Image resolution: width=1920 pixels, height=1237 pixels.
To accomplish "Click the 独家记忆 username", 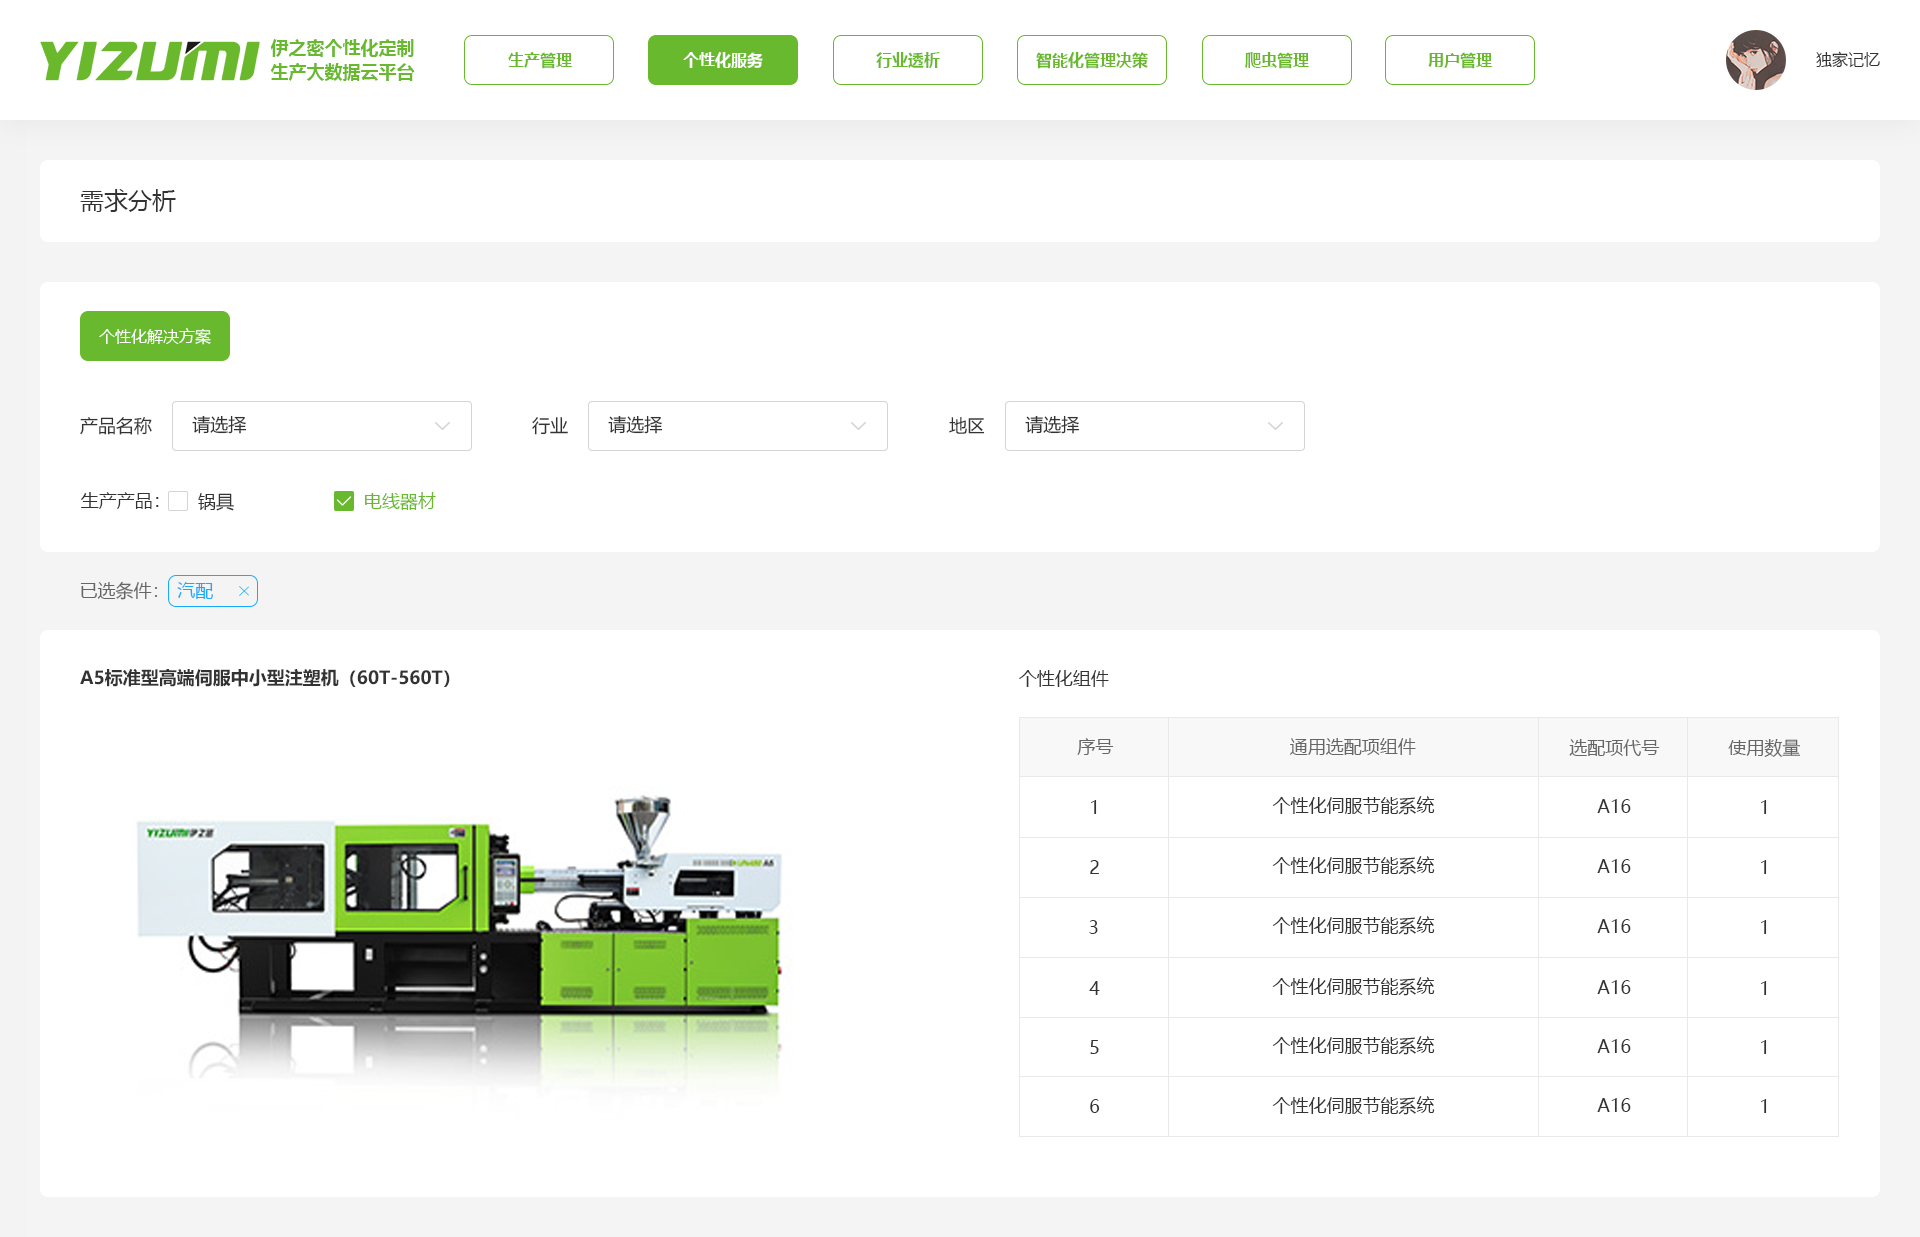I will point(1847,60).
